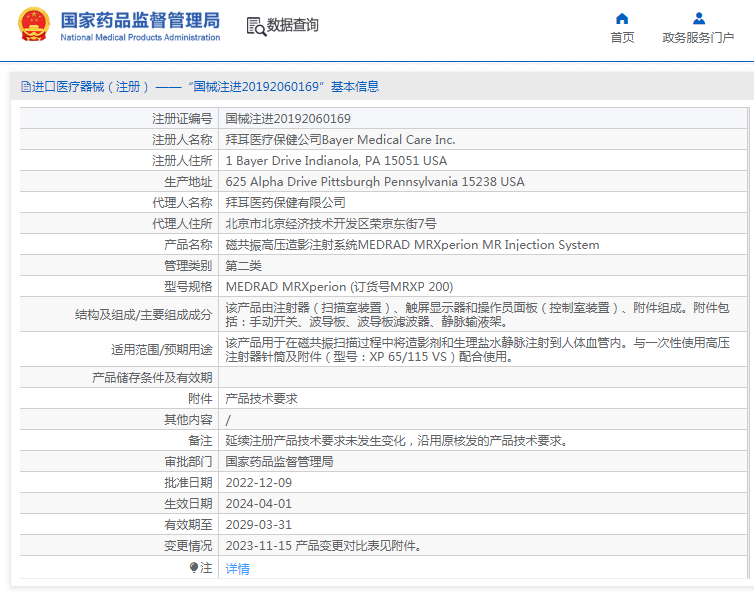Select registration number 国械注进20192060169 value

(288, 118)
